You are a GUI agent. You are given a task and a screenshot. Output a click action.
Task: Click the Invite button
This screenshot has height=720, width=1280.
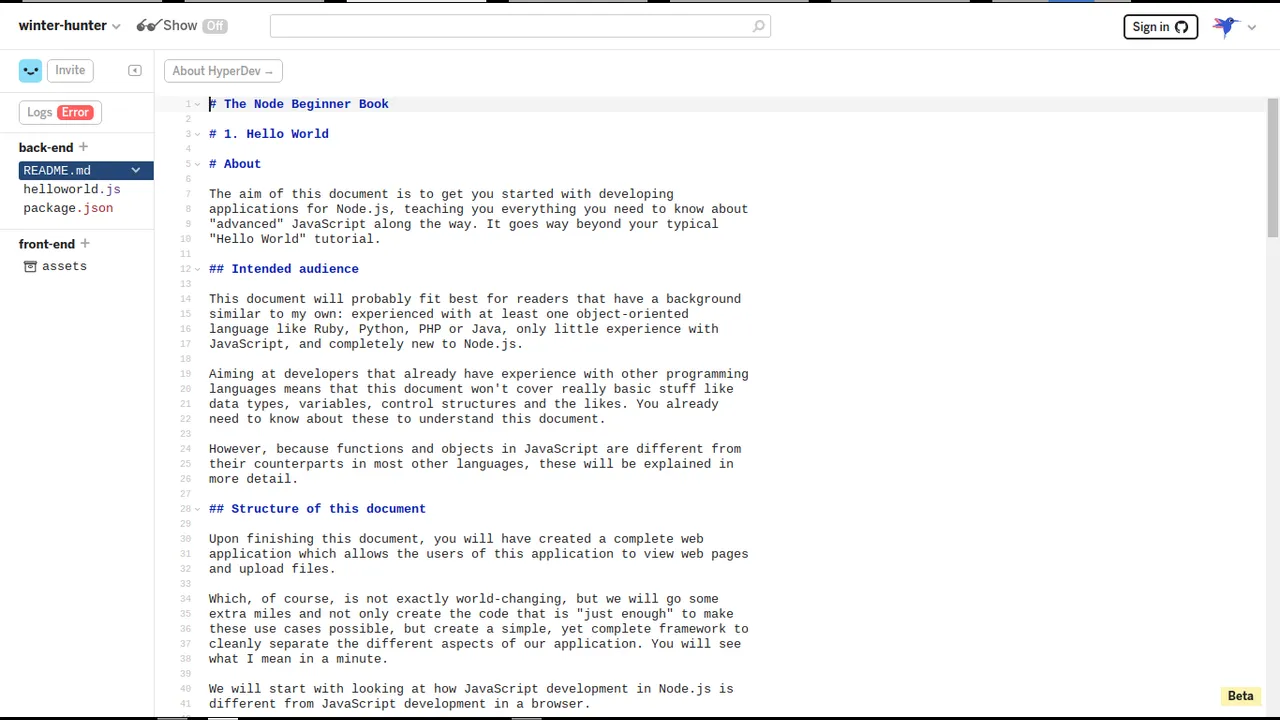[70, 70]
